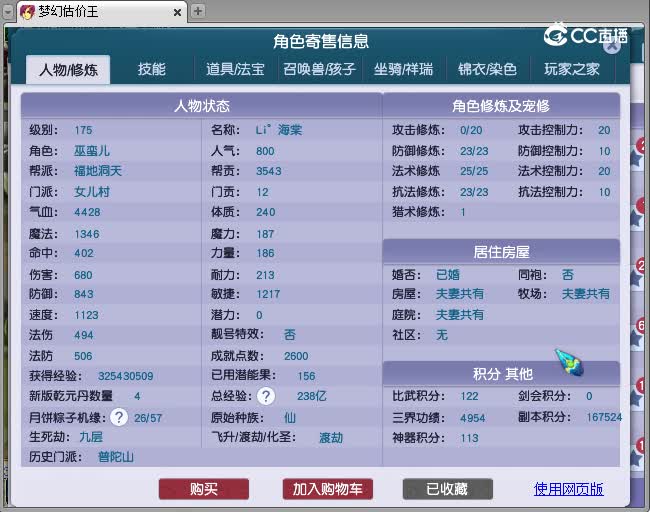Click the 法术修炼 value 25/25
Viewport: 650px width, 512px height.
tap(474, 171)
